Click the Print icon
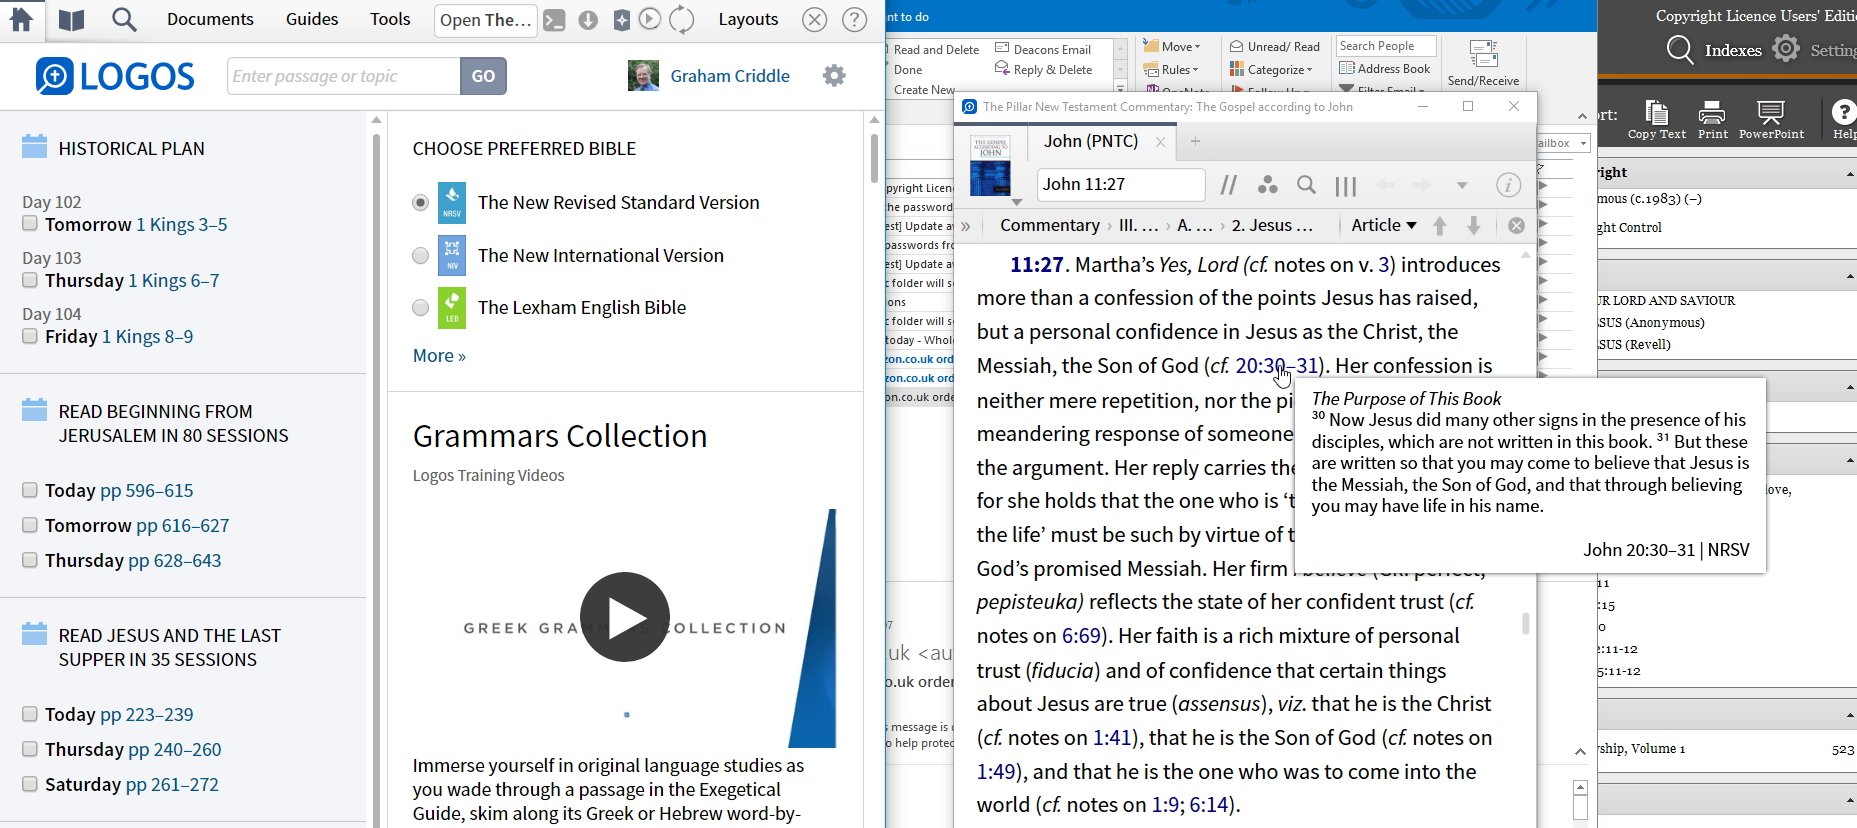 tap(1712, 119)
